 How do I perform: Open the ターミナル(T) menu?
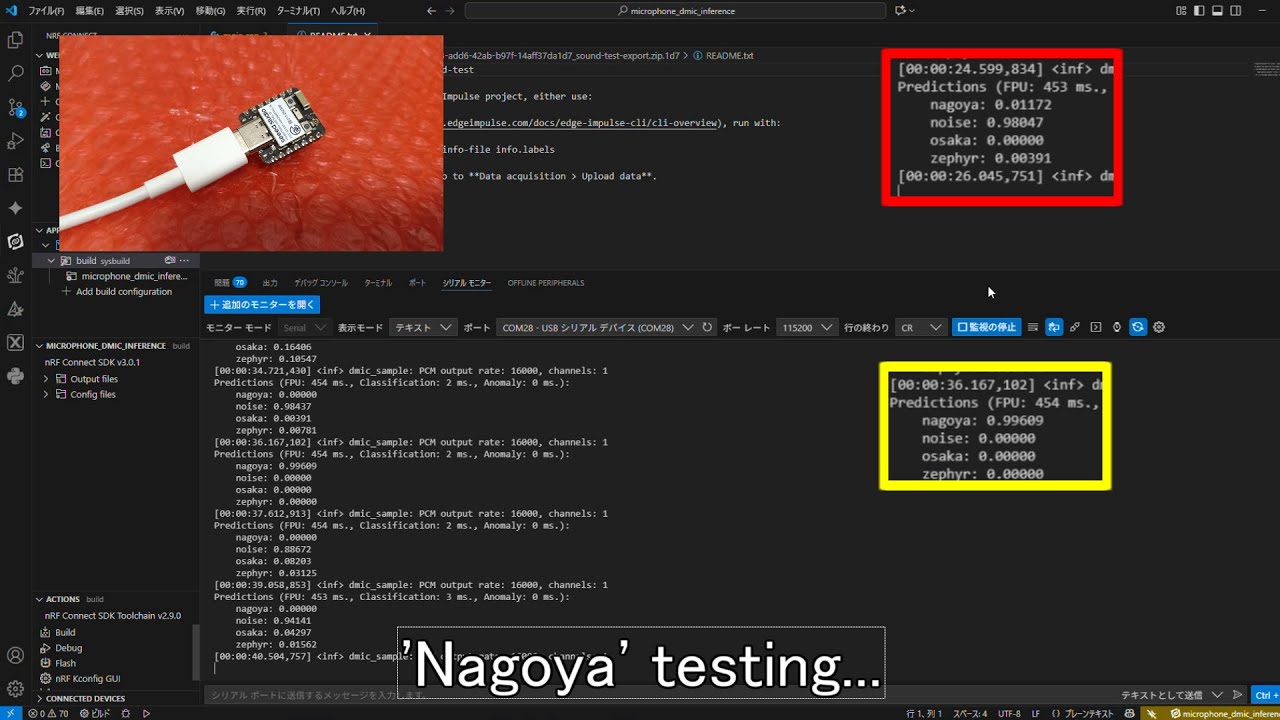(x=298, y=10)
